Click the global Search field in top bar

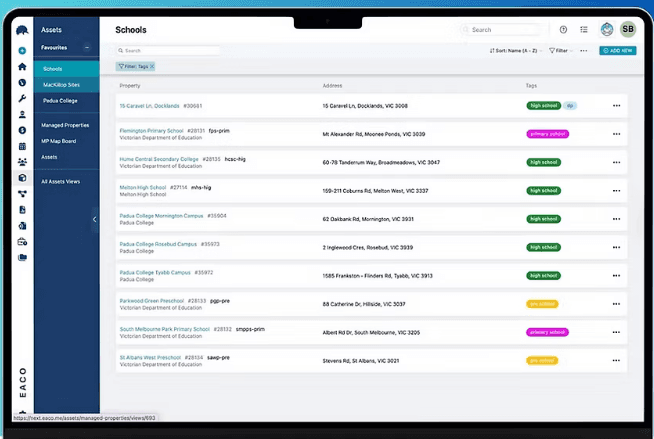pyautogui.click(x=501, y=30)
